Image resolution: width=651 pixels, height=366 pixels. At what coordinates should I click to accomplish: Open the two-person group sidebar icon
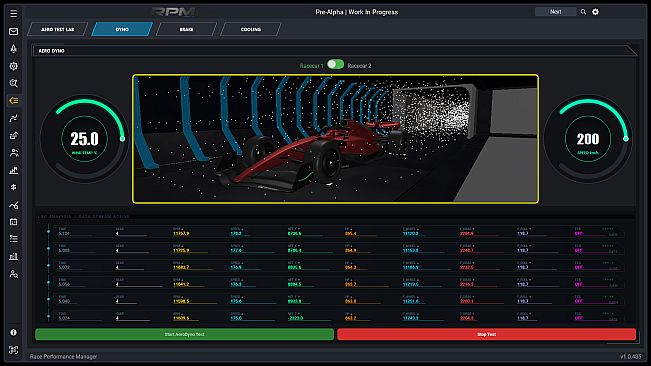point(13,274)
